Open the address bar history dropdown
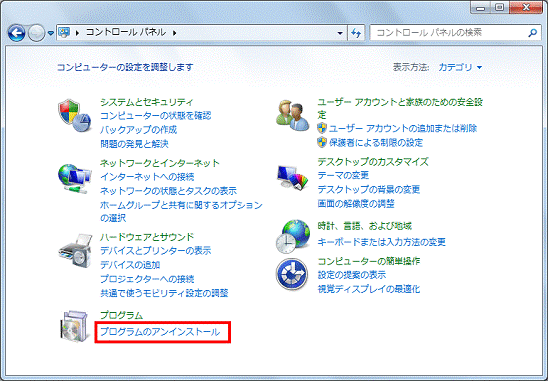This screenshot has width=548, height=381. (x=340, y=33)
